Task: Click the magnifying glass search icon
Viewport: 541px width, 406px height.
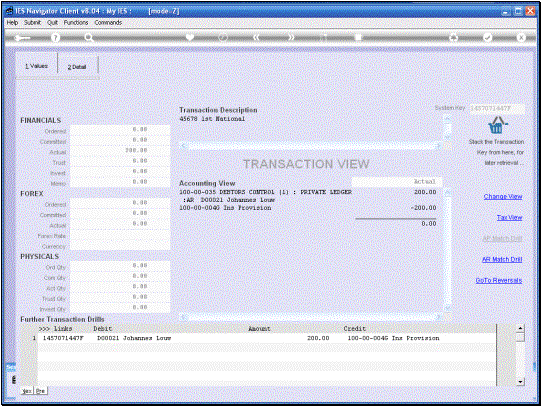Action: pos(89,38)
